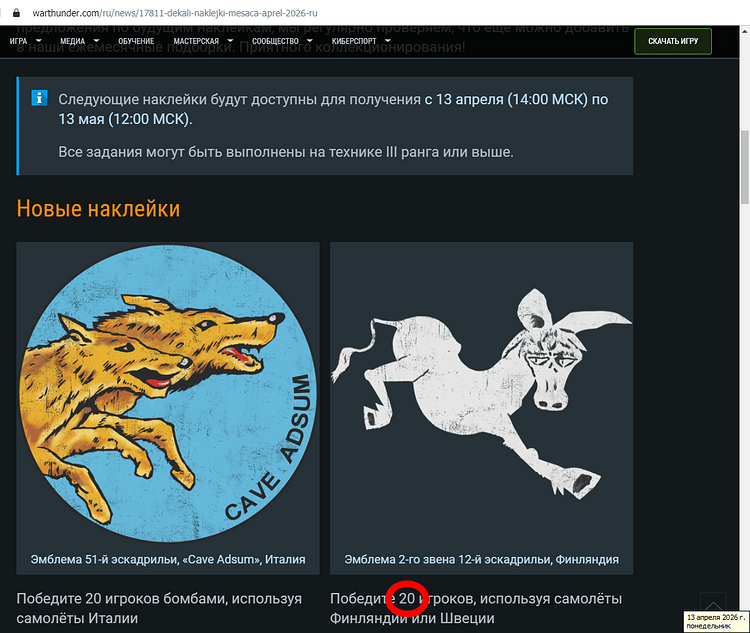Click the text 'самолёты Италии'

[x=77, y=618]
